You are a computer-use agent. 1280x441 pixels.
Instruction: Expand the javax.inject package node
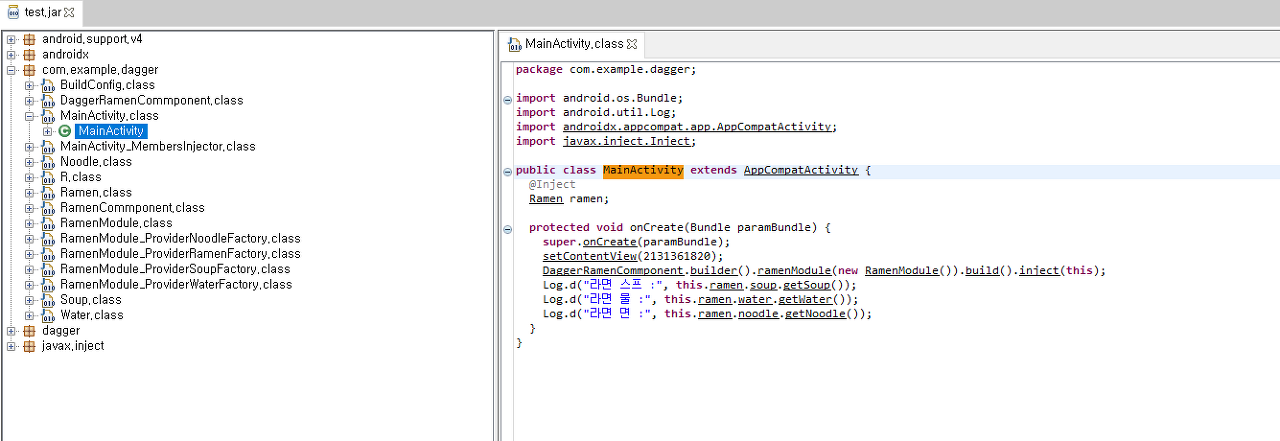(x=11, y=346)
